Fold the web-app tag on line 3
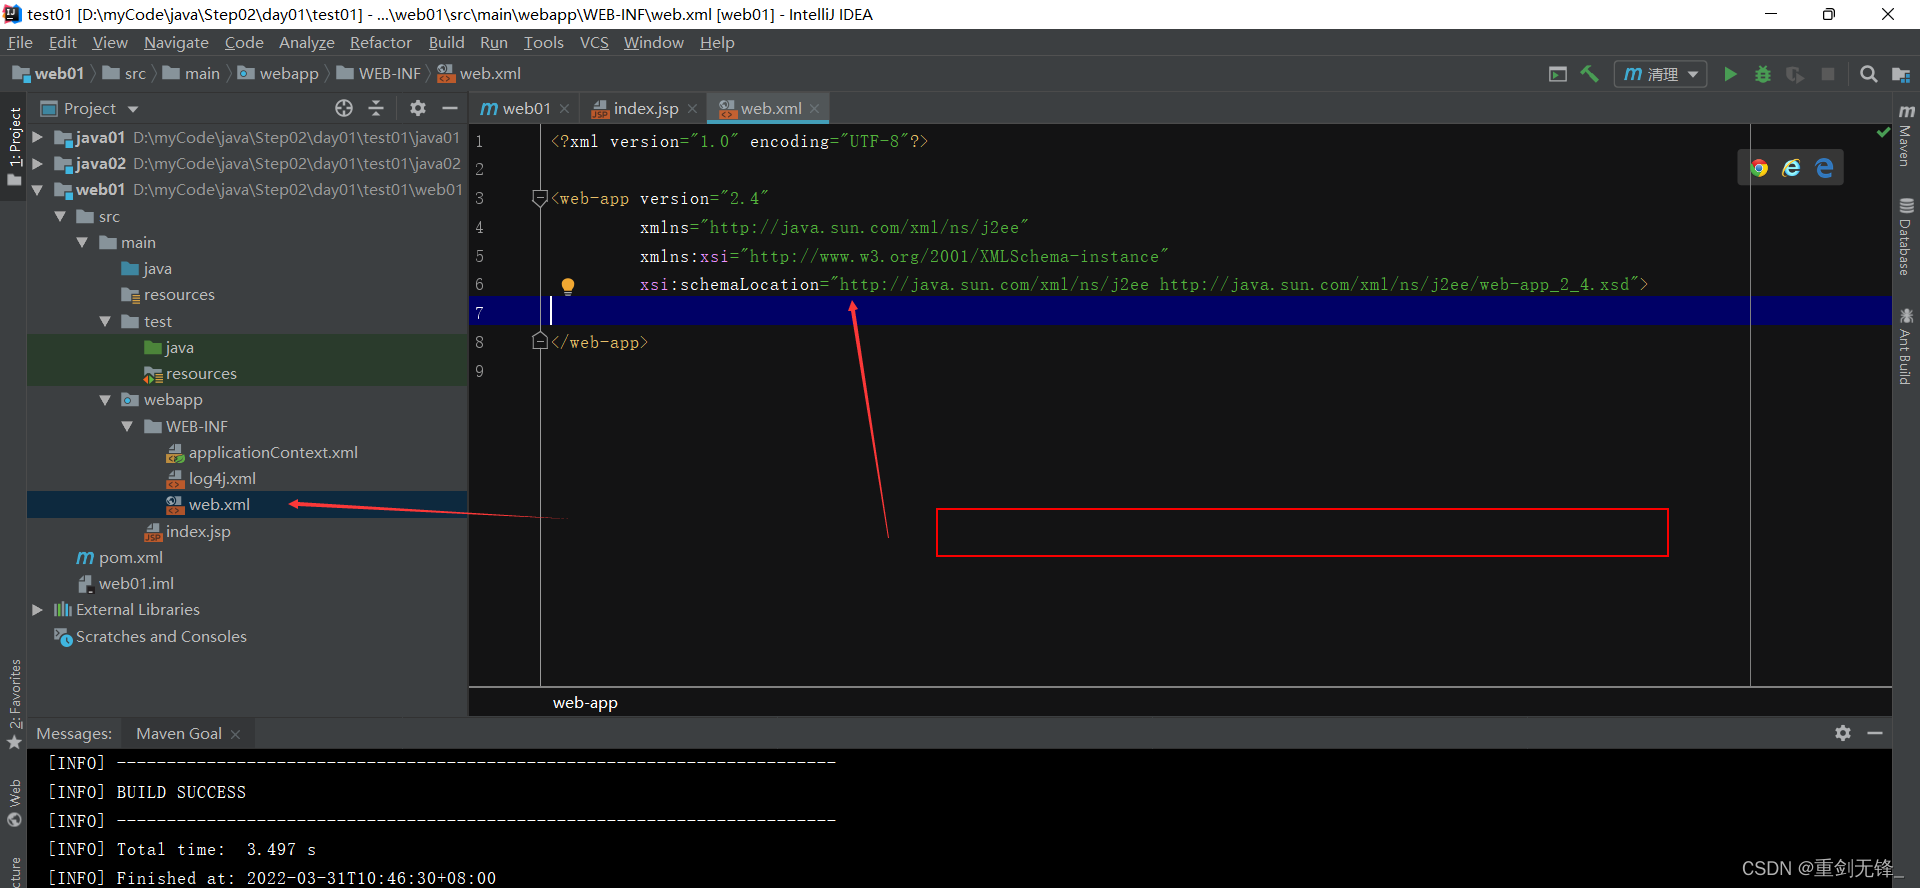 540,198
